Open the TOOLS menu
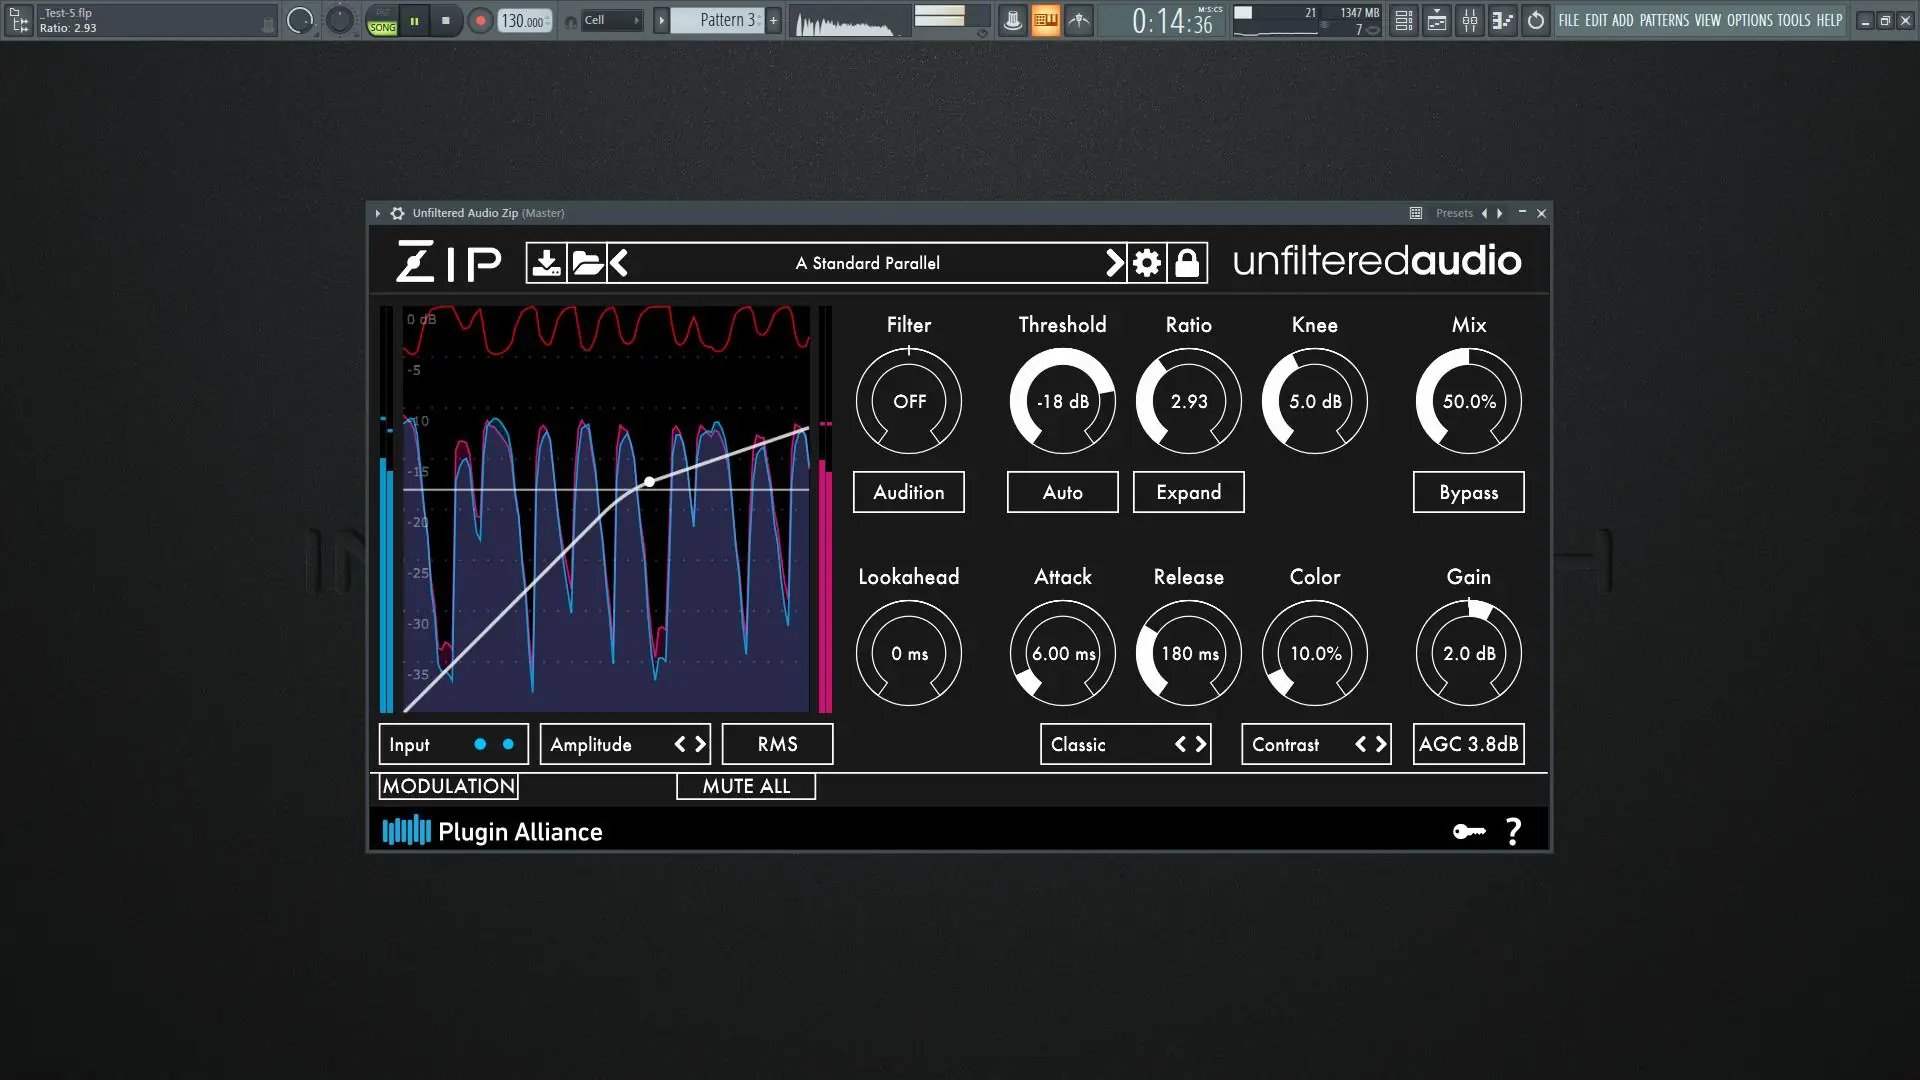The height and width of the screenshot is (1080, 1920). coord(1795,20)
